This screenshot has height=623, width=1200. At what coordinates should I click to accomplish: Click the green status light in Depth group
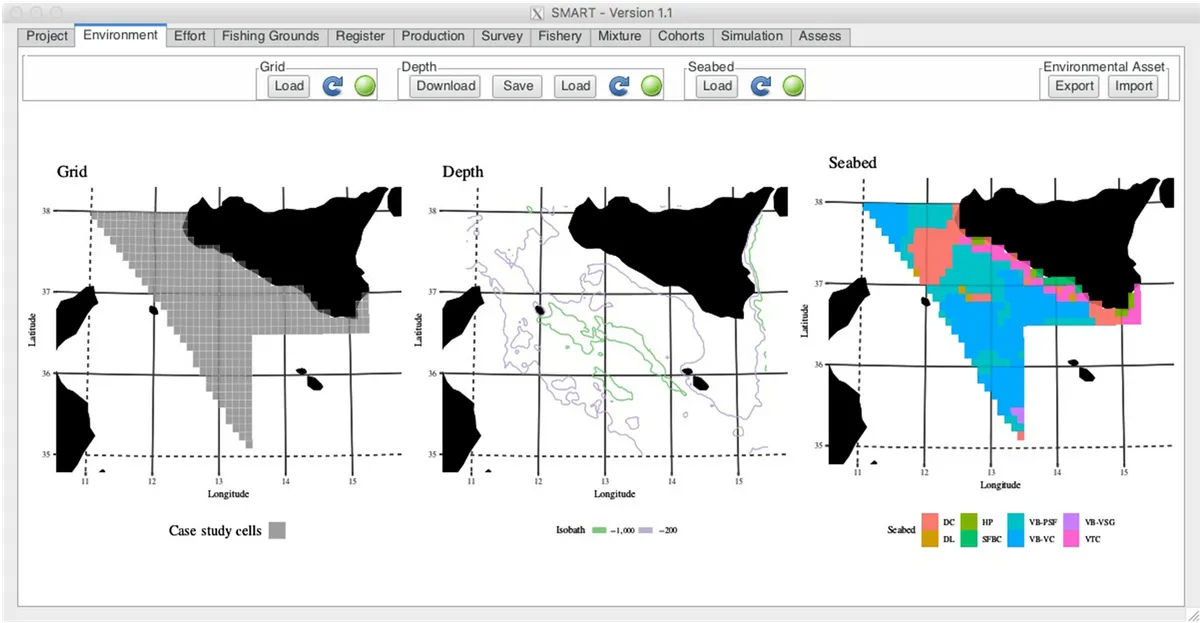651,86
